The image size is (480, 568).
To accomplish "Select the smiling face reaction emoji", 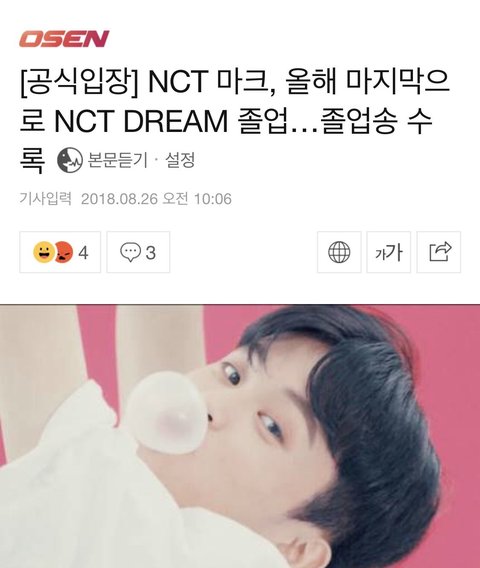I will tap(43, 252).
